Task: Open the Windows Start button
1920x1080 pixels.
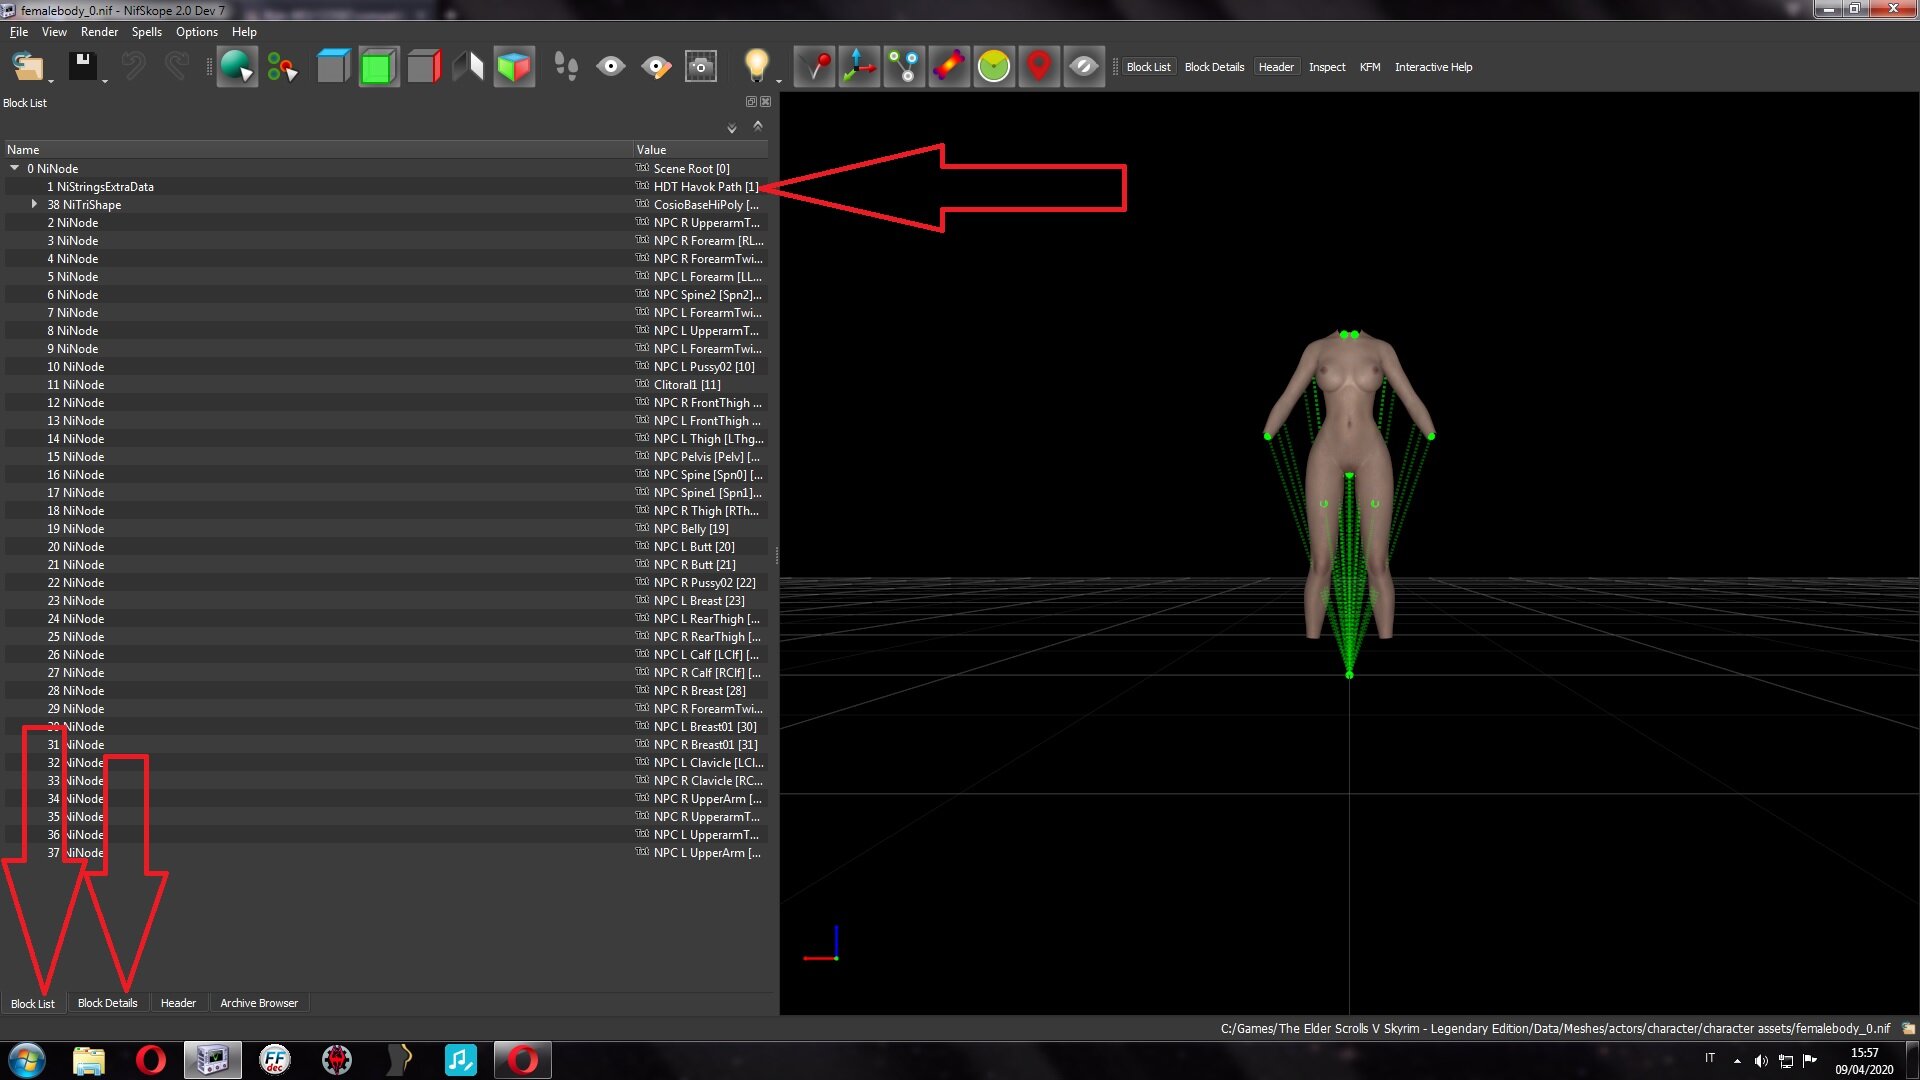Action: pyautogui.click(x=27, y=1060)
